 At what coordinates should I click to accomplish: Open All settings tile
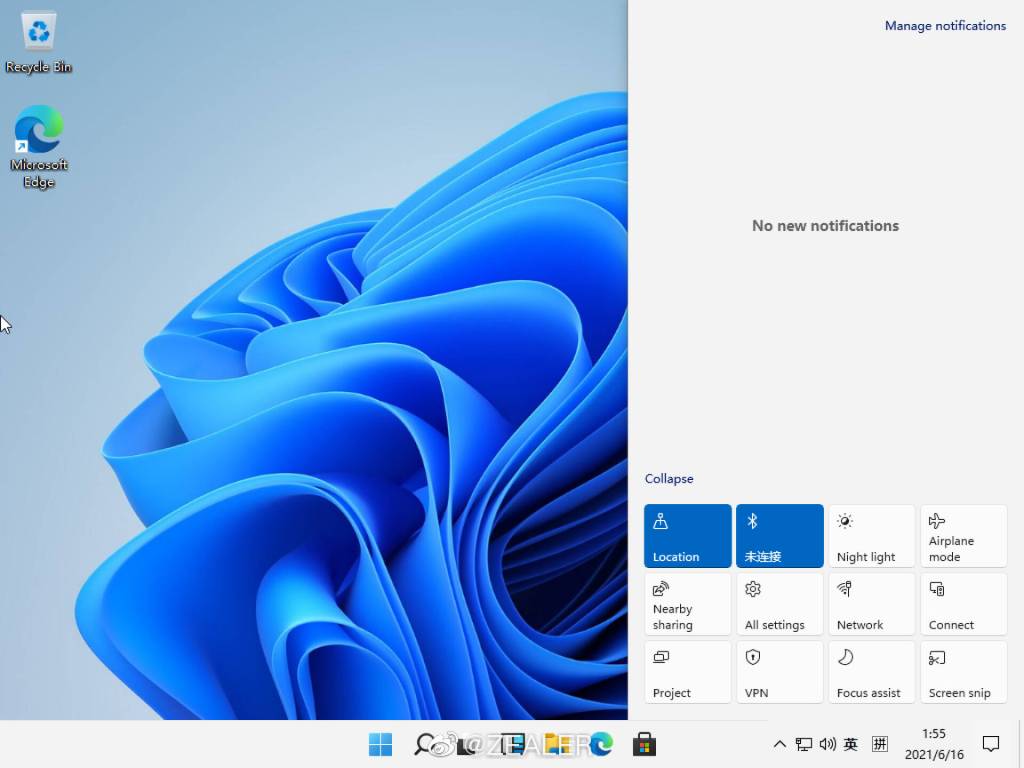coord(780,604)
